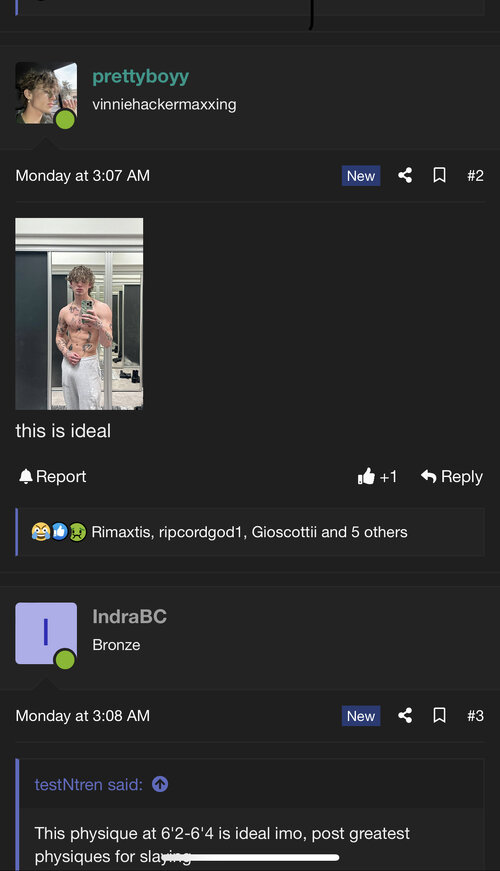Reply to prettyboyy's post

(x=452, y=476)
